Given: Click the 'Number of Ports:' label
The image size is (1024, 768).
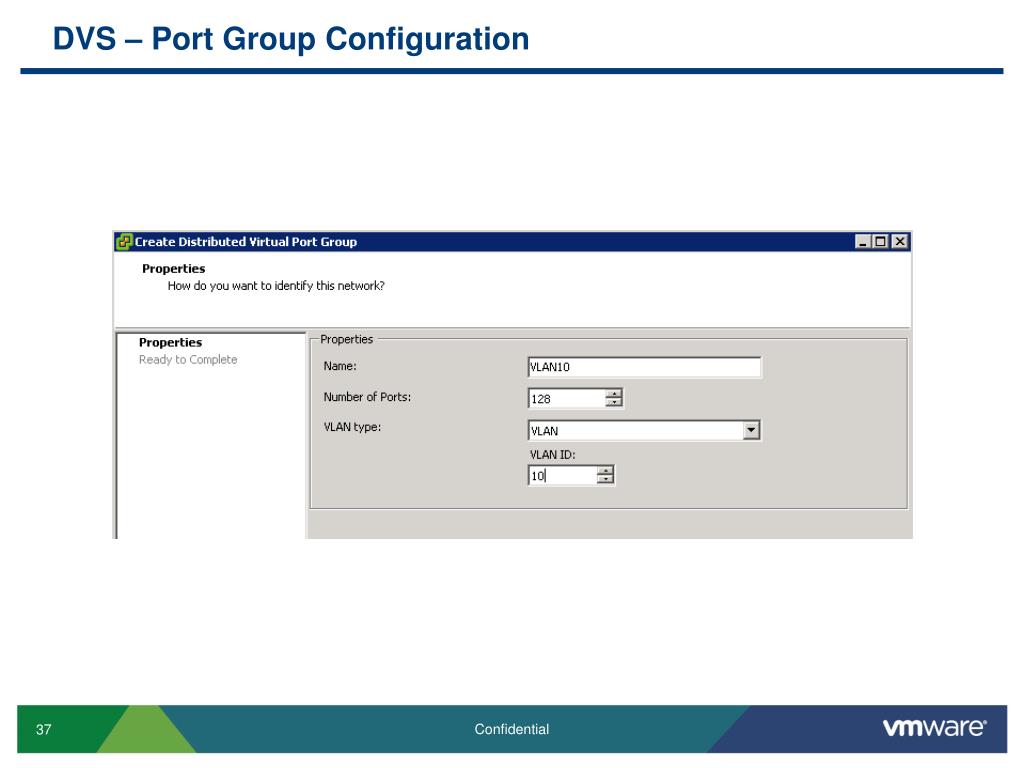Looking at the screenshot, I should (x=367, y=396).
